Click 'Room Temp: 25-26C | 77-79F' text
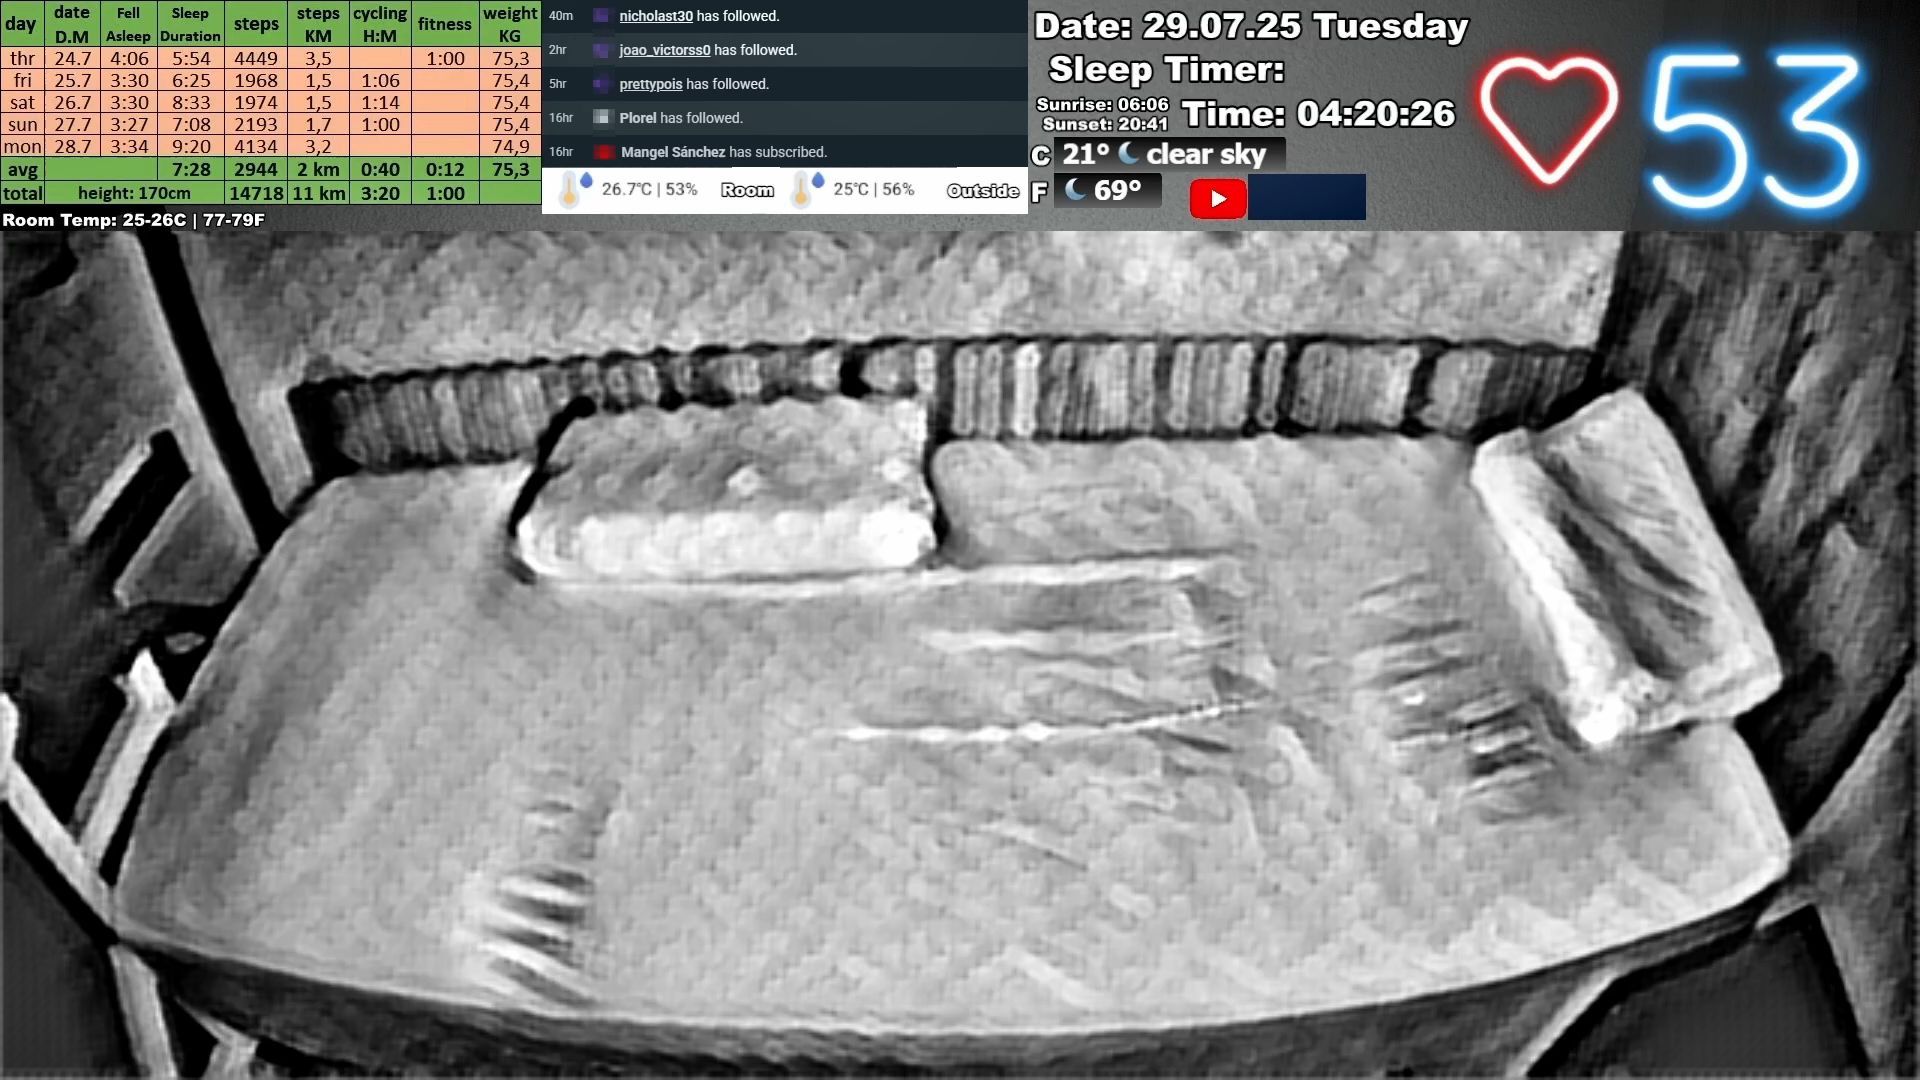Image resolution: width=1920 pixels, height=1080 pixels. (x=134, y=220)
